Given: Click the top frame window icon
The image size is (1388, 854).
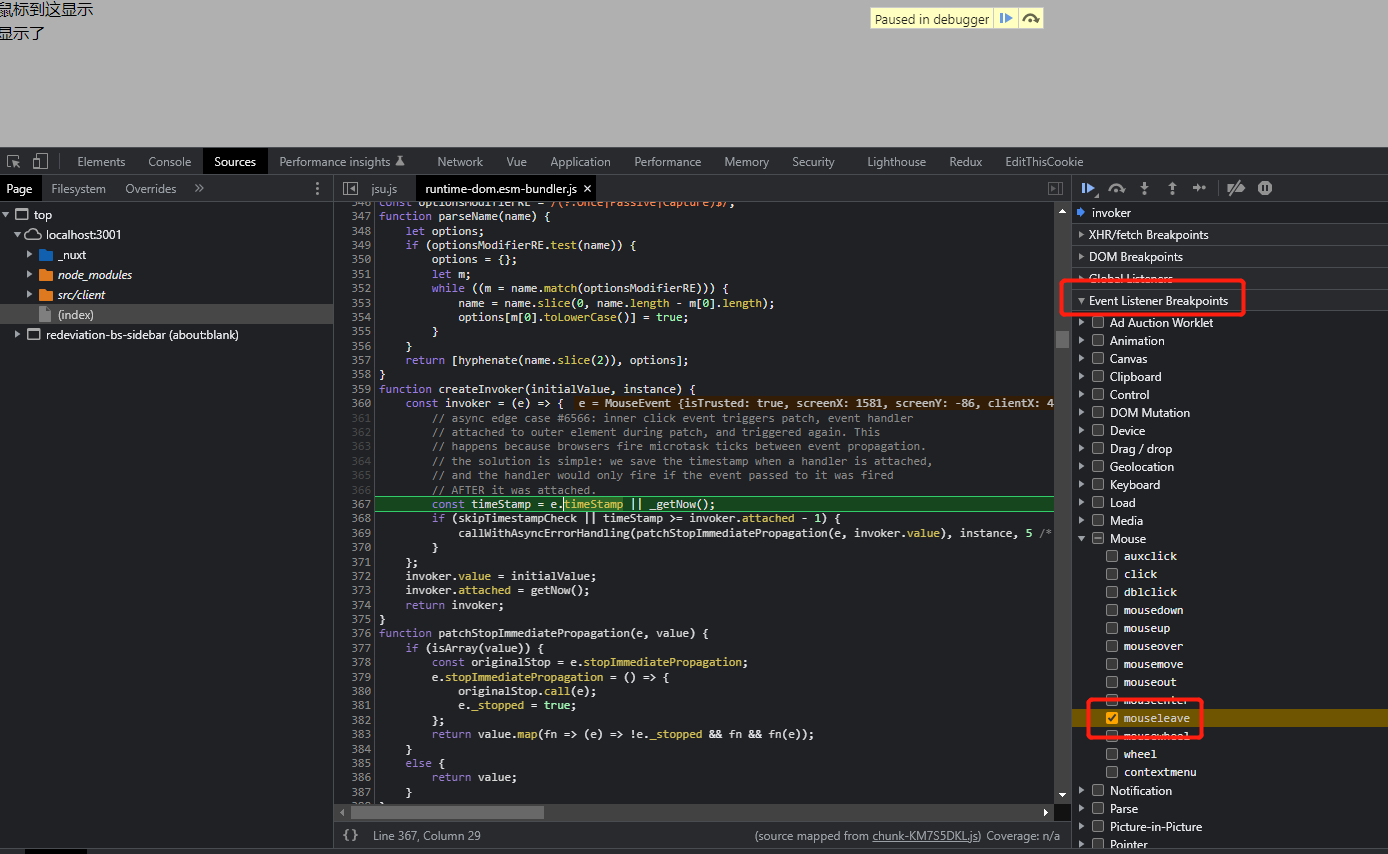Looking at the screenshot, I should [x=21, y=215].
